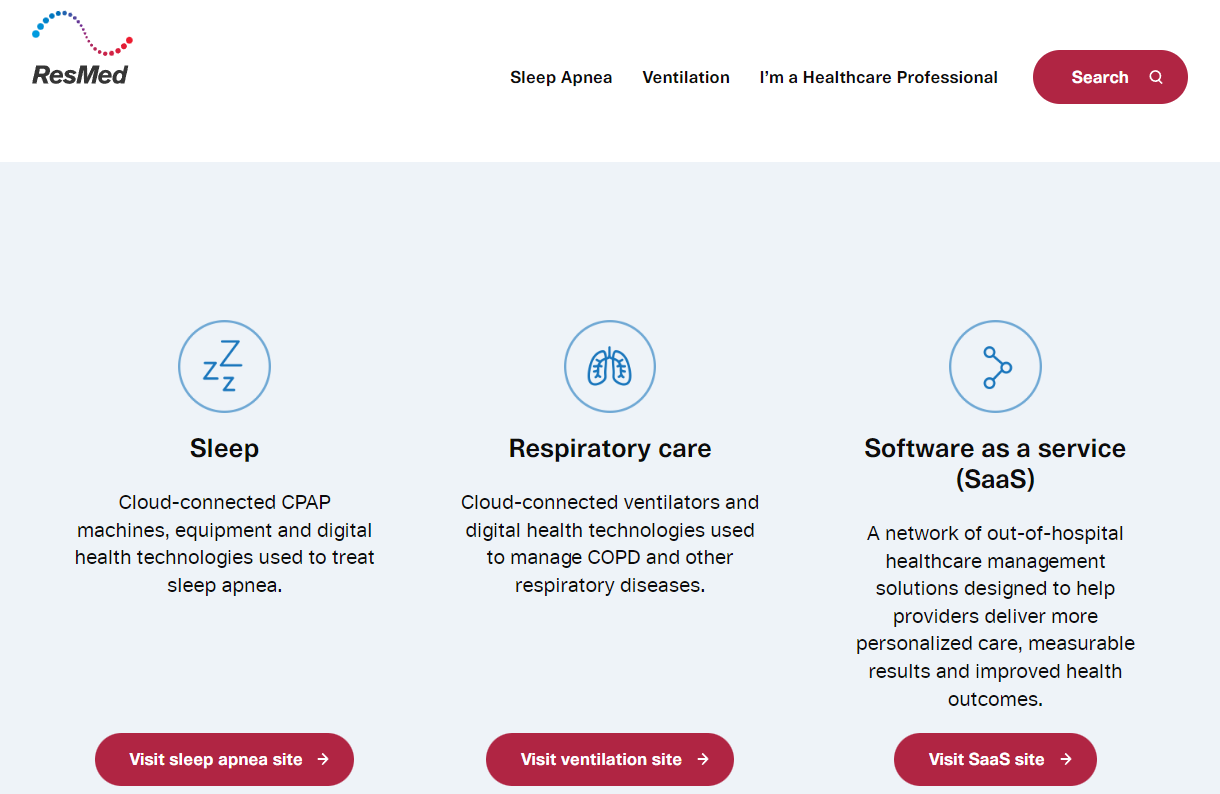Screen dimensions: 1220x794
Task: Select the Software as a service heading
Action: point(995,463)
